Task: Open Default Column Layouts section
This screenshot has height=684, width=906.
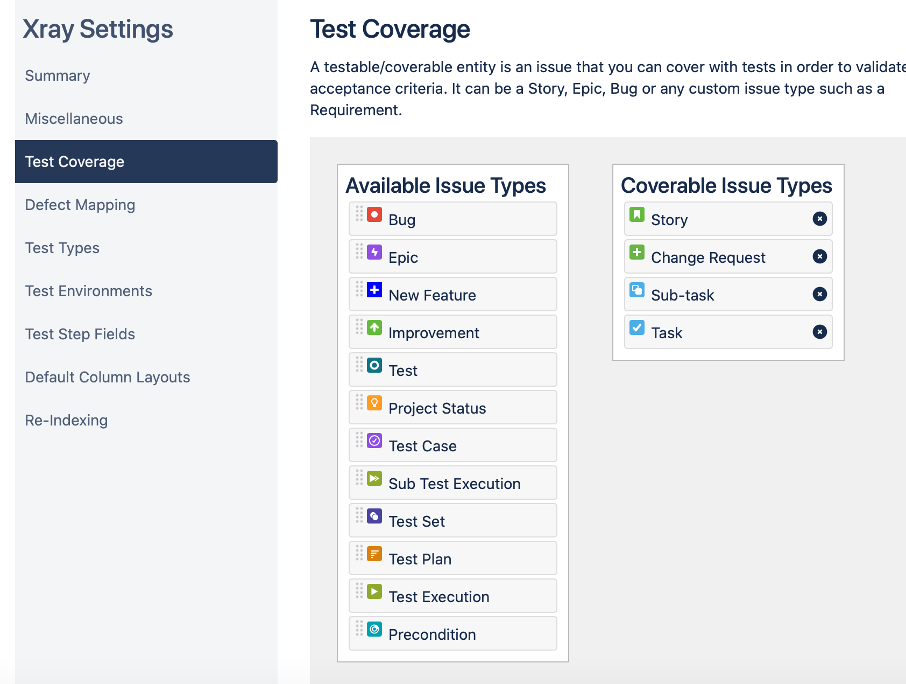Action: (x=107, y=377)
